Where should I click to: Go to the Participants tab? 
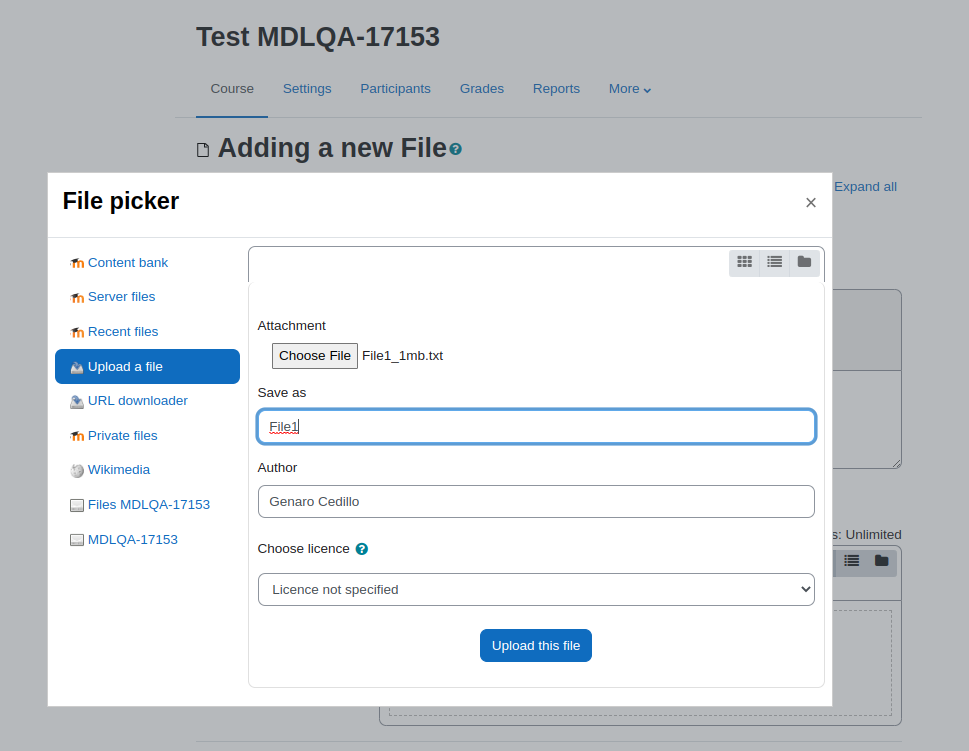pos(396,89)
